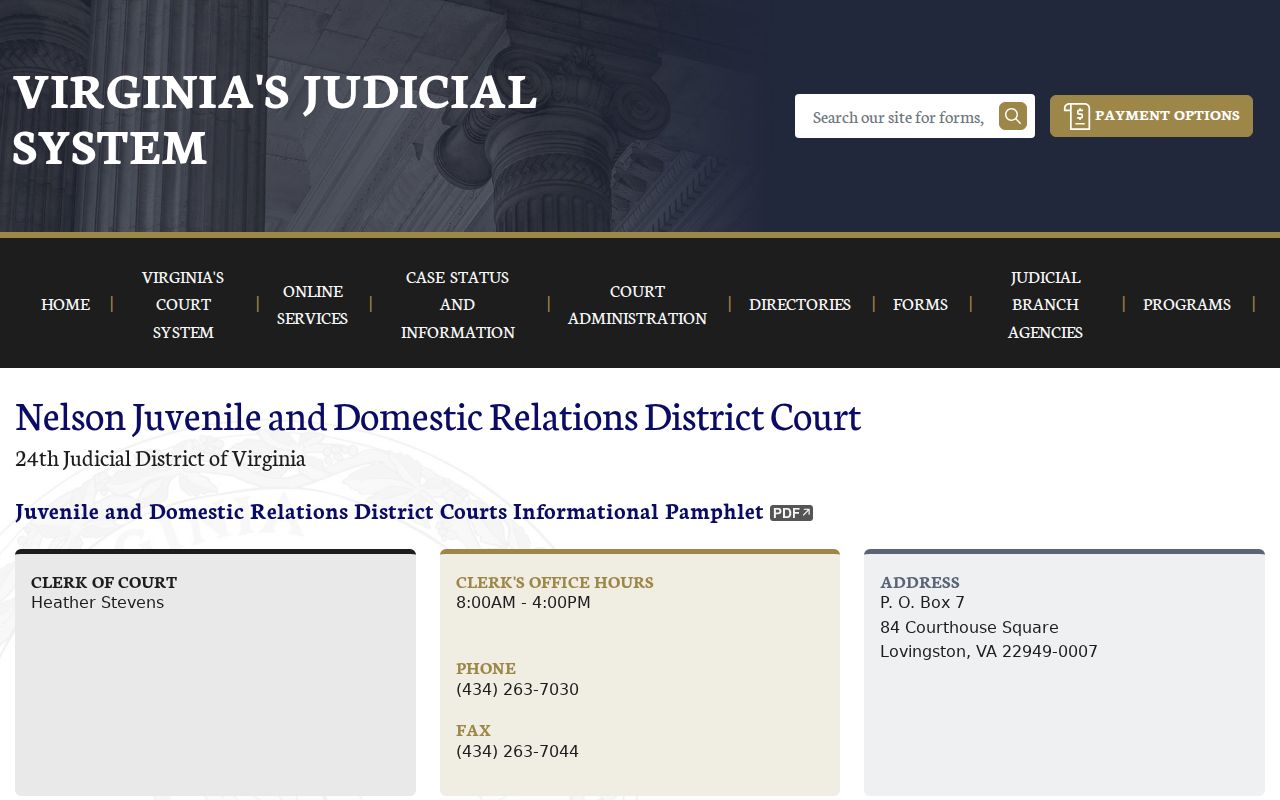
Task: Click the PDF badge beside the pamphlet link
Action: coord(791,513)
